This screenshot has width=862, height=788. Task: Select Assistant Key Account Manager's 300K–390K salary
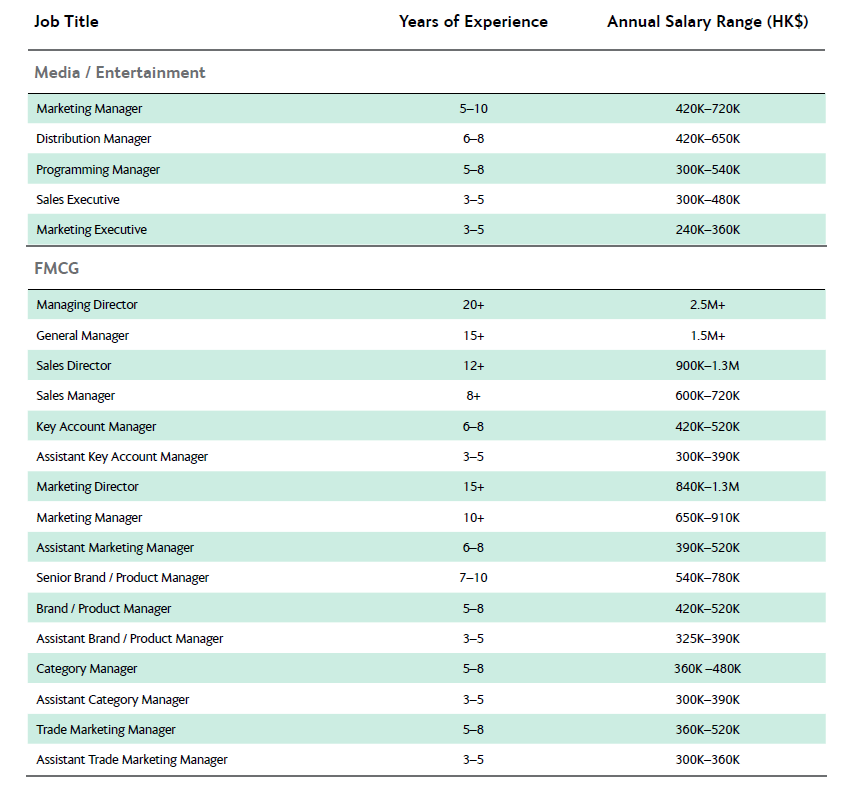tap(708, 457)
